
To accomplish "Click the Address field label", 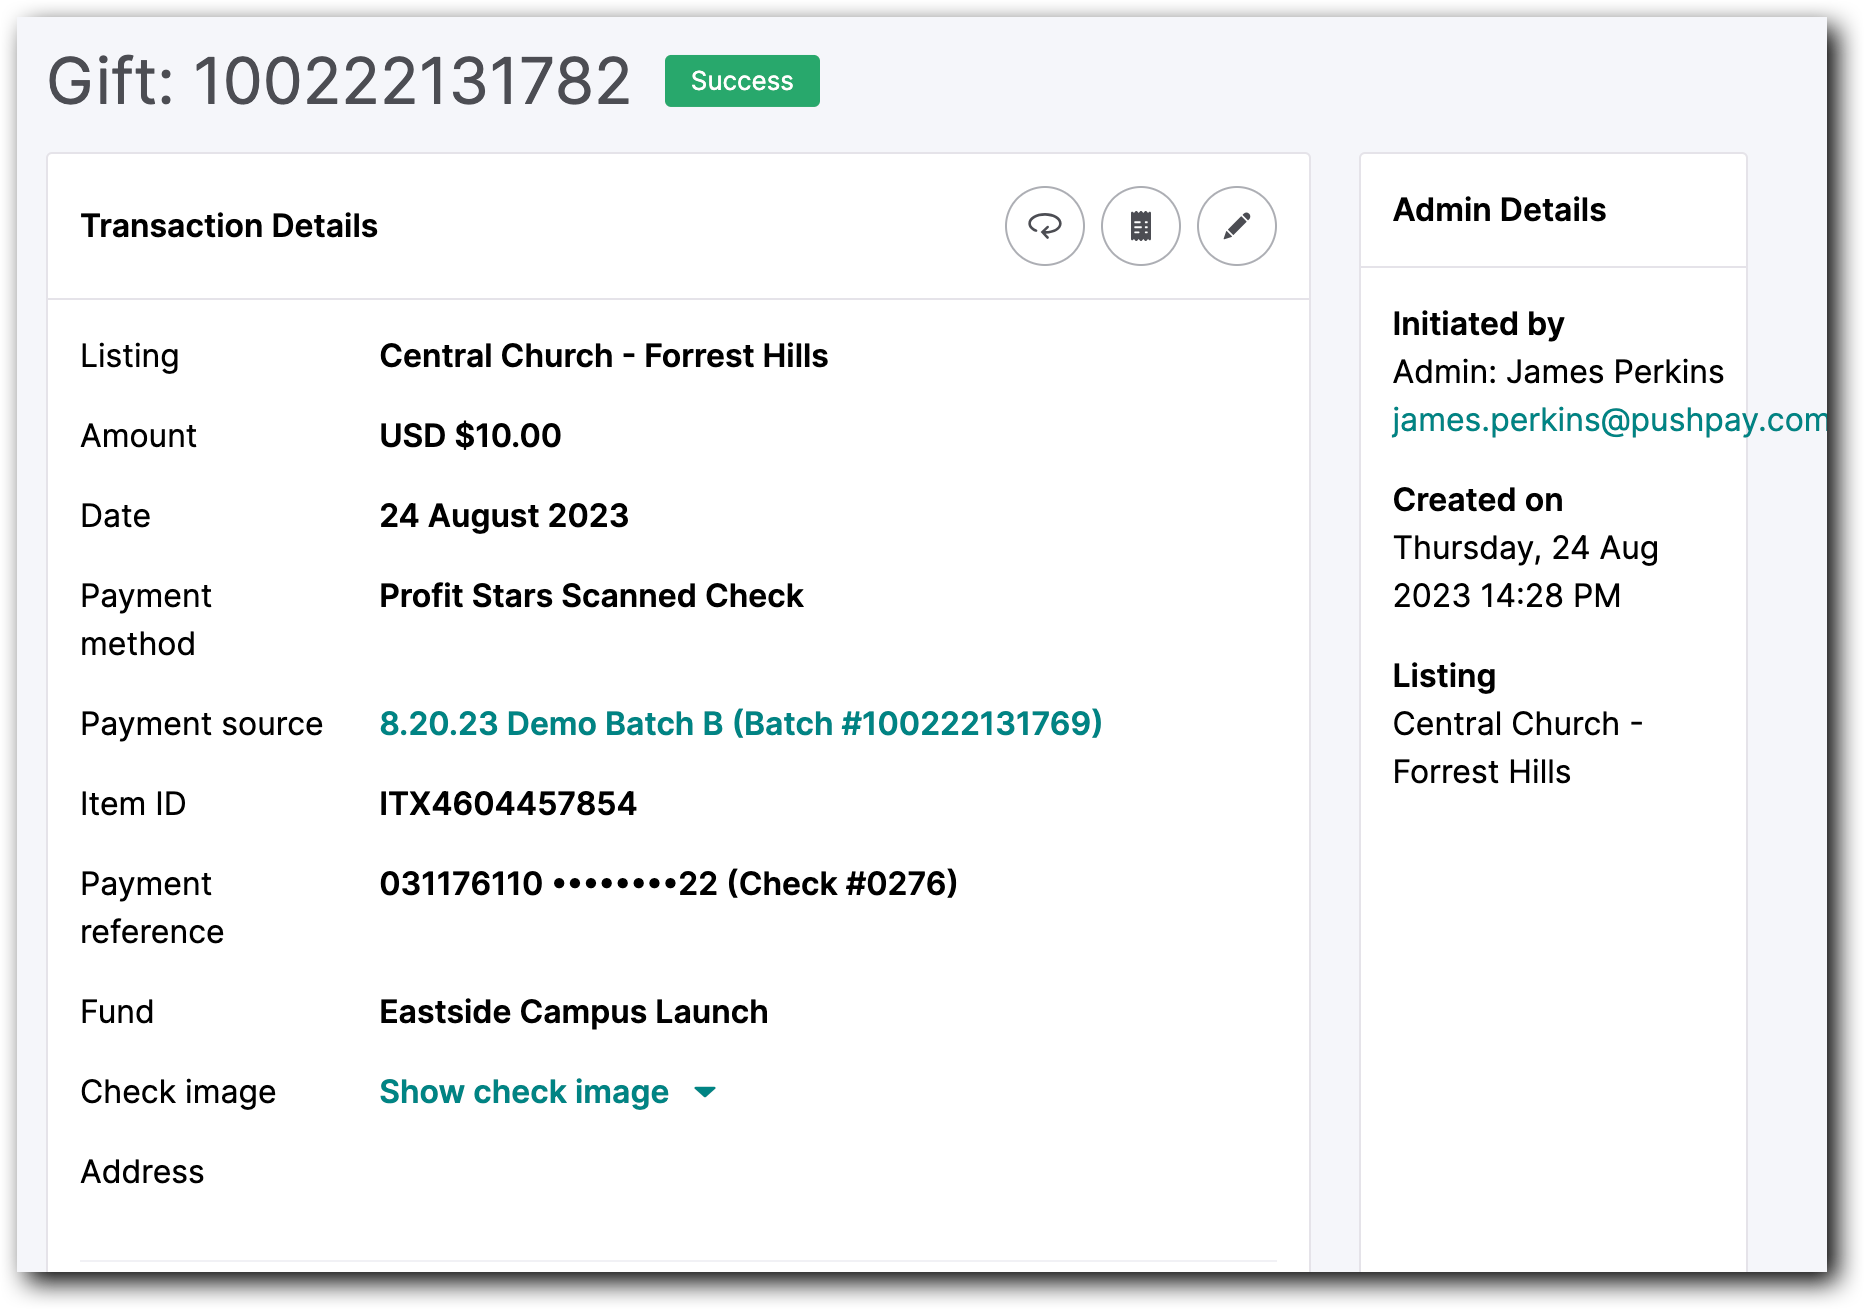I will [142, 1171].
